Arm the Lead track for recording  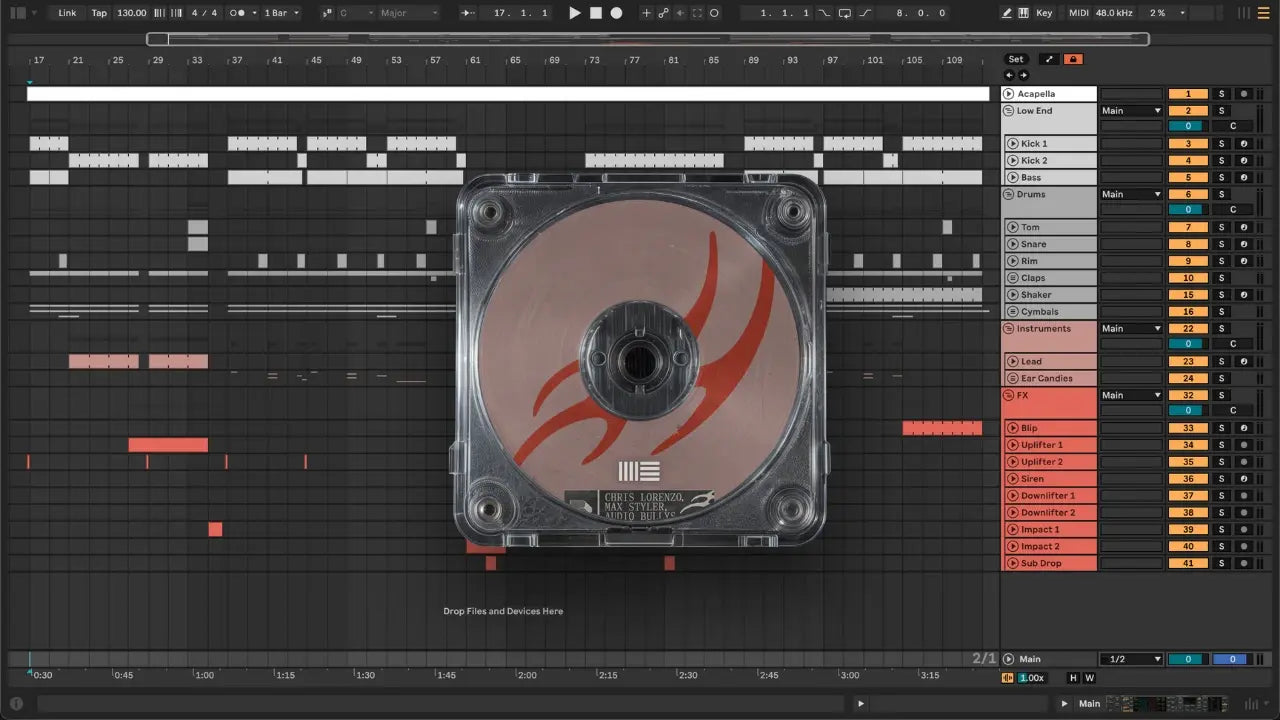coord(1243,361)
